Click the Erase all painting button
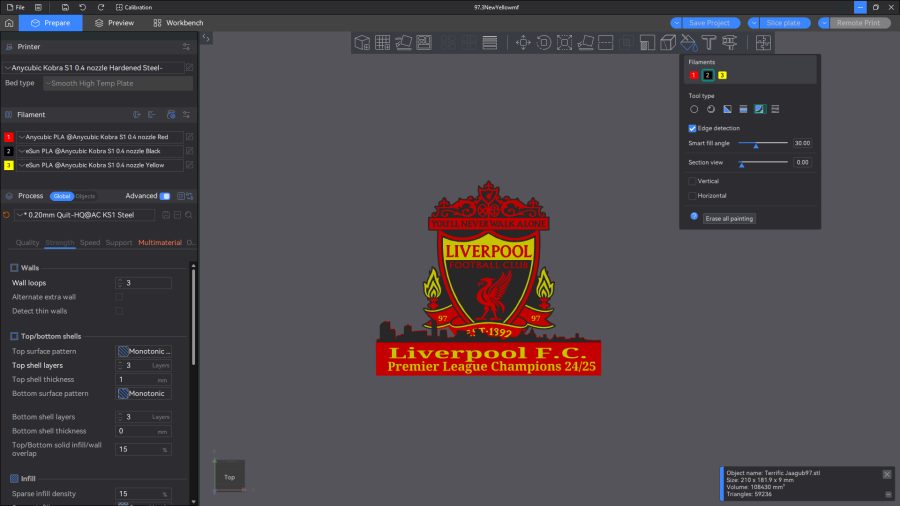The image size is (900, 506). tap(729, 219)
